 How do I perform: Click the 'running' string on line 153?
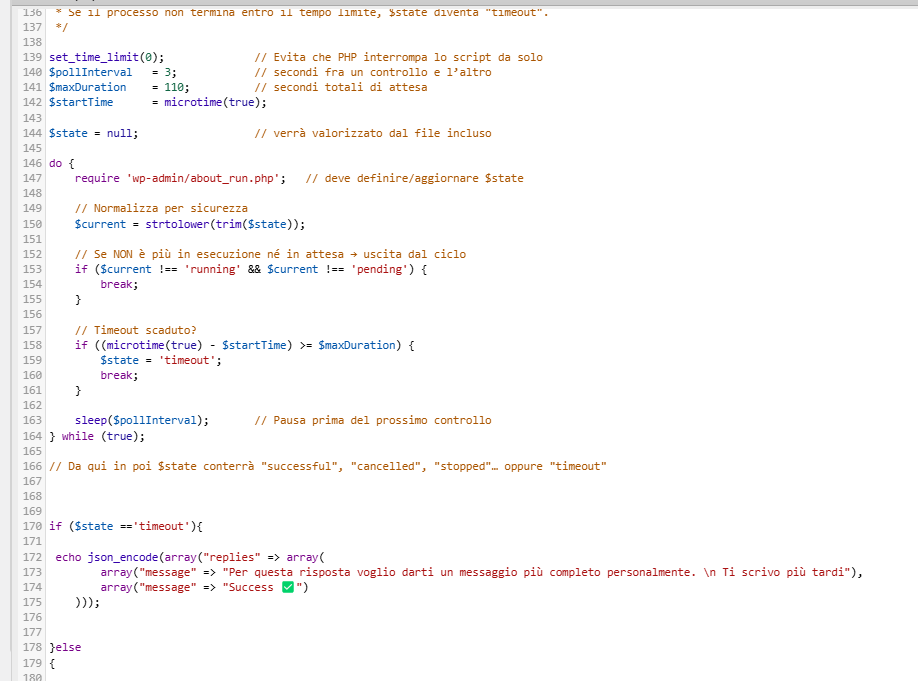(213, 269)
